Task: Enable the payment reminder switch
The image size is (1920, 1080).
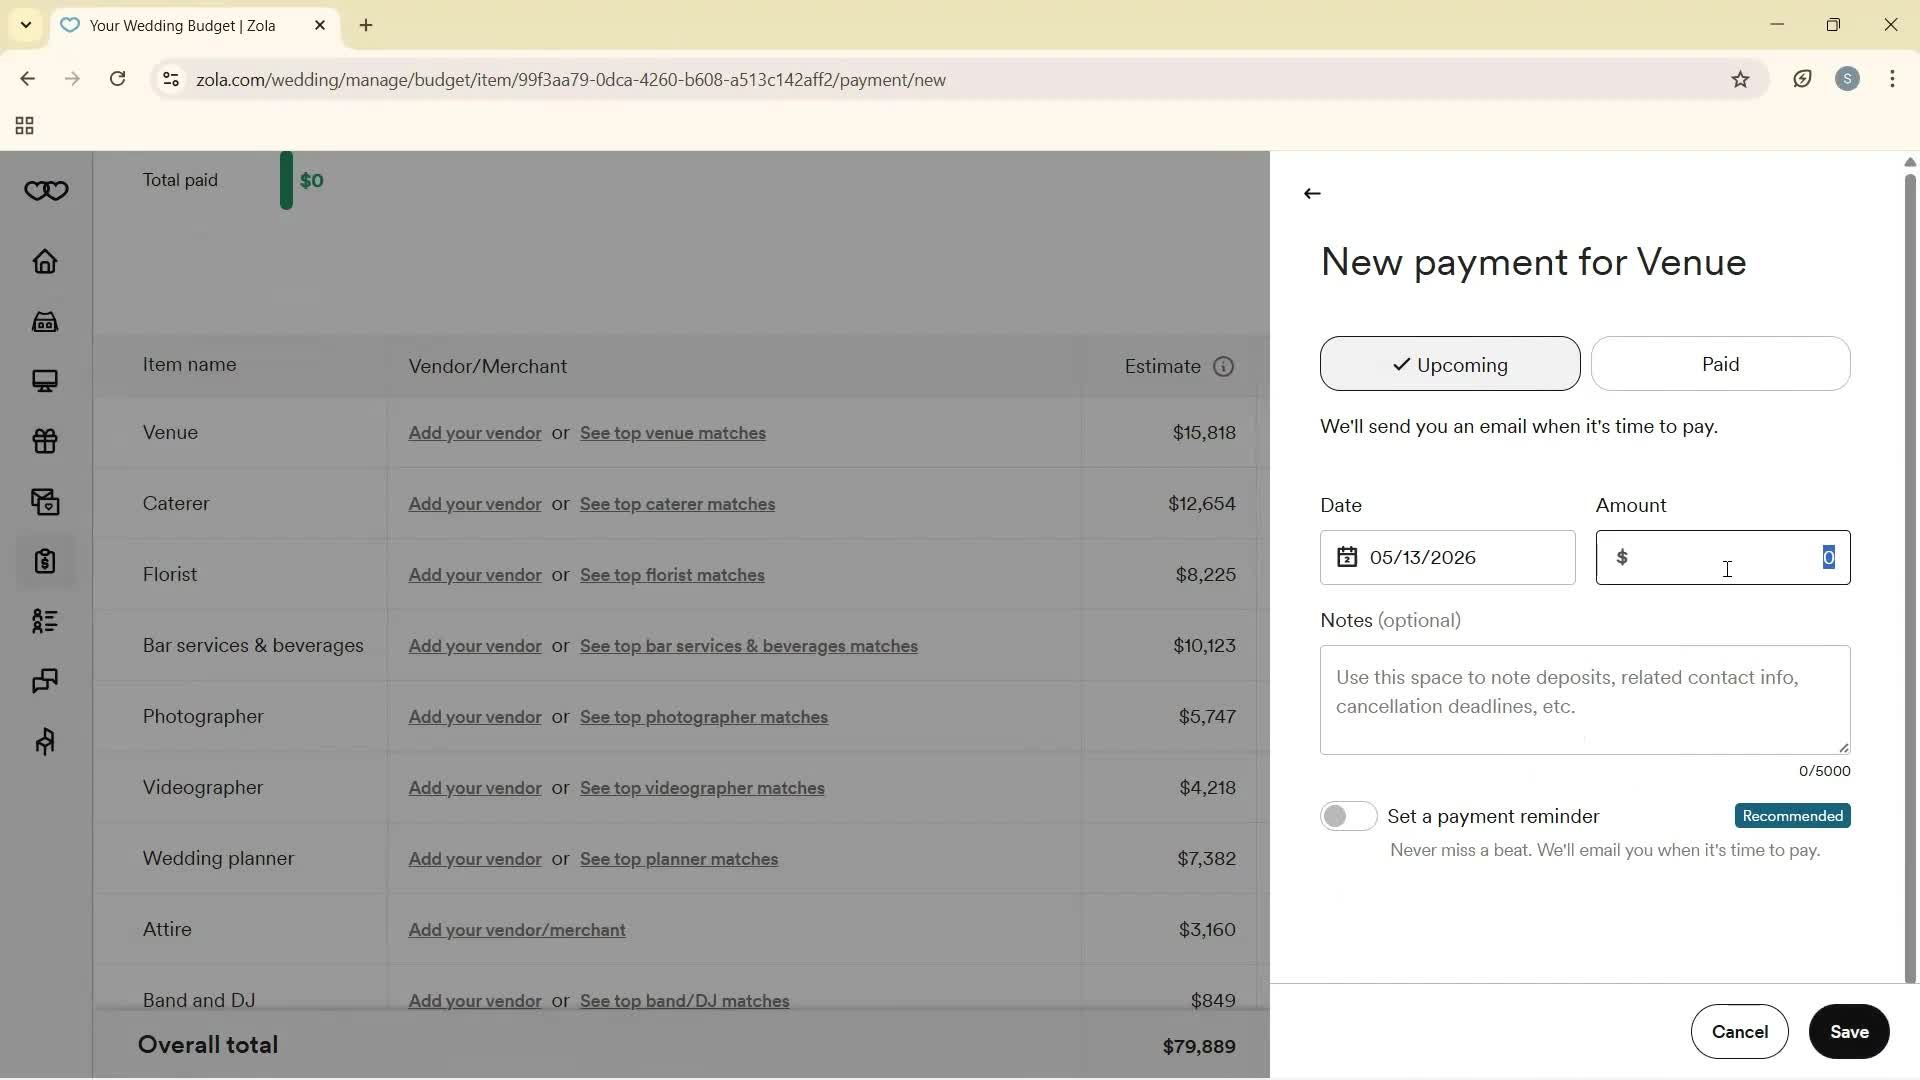Action: tap(1347, 816)
